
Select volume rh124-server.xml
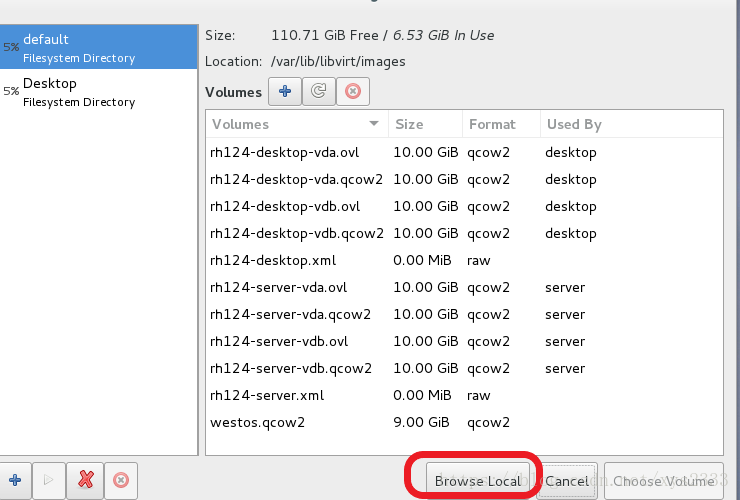464,395
